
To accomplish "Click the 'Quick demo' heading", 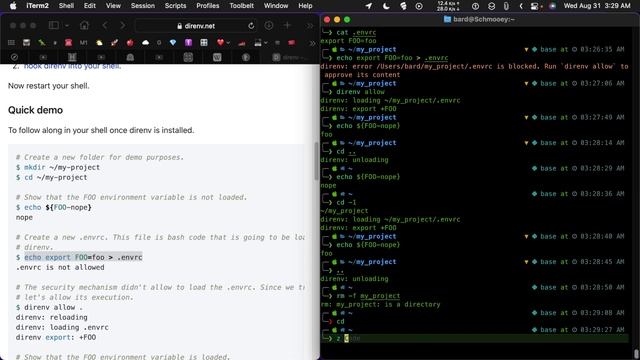I will click(36, 110).
